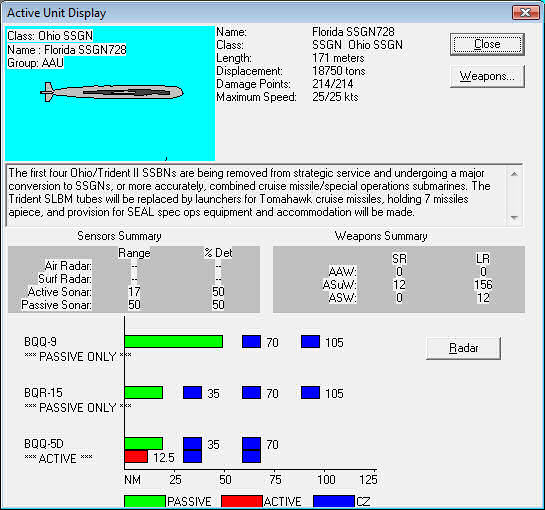Click the BQR-15 blue CZ marker at 35
Image resolution: width=545 pixels, height=510 pixels.
pyautogui.click(x=193, y=392)
